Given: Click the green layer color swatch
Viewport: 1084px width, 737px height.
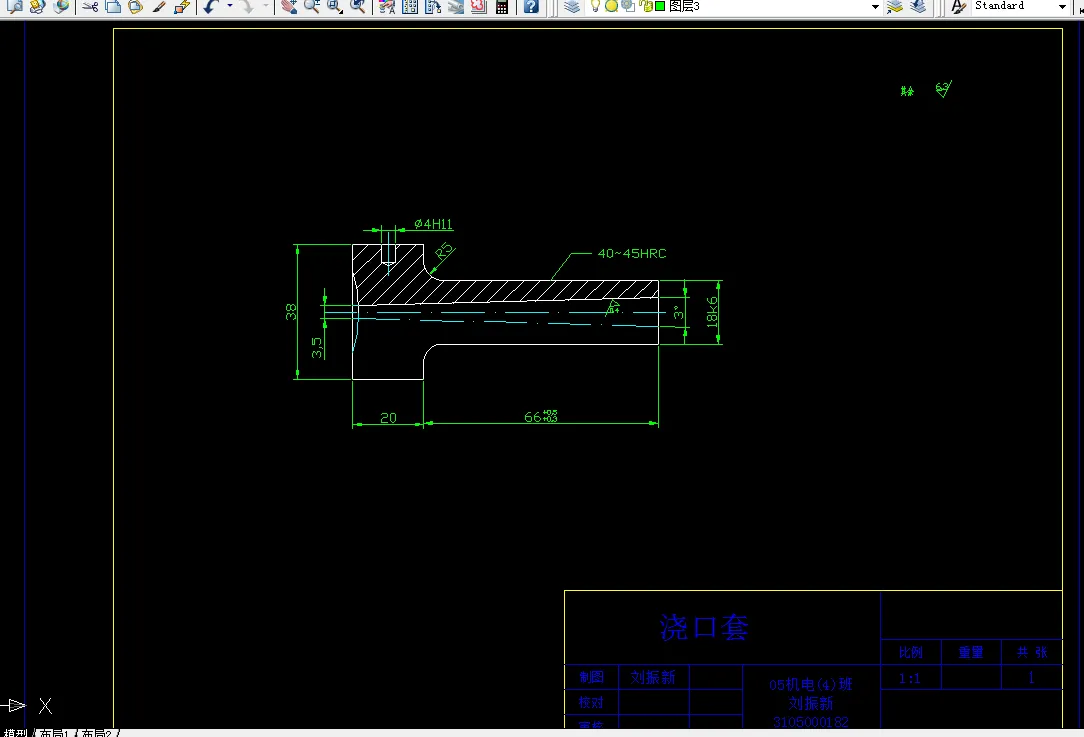Looking at the screenshot, I should (x=660, y=6).
